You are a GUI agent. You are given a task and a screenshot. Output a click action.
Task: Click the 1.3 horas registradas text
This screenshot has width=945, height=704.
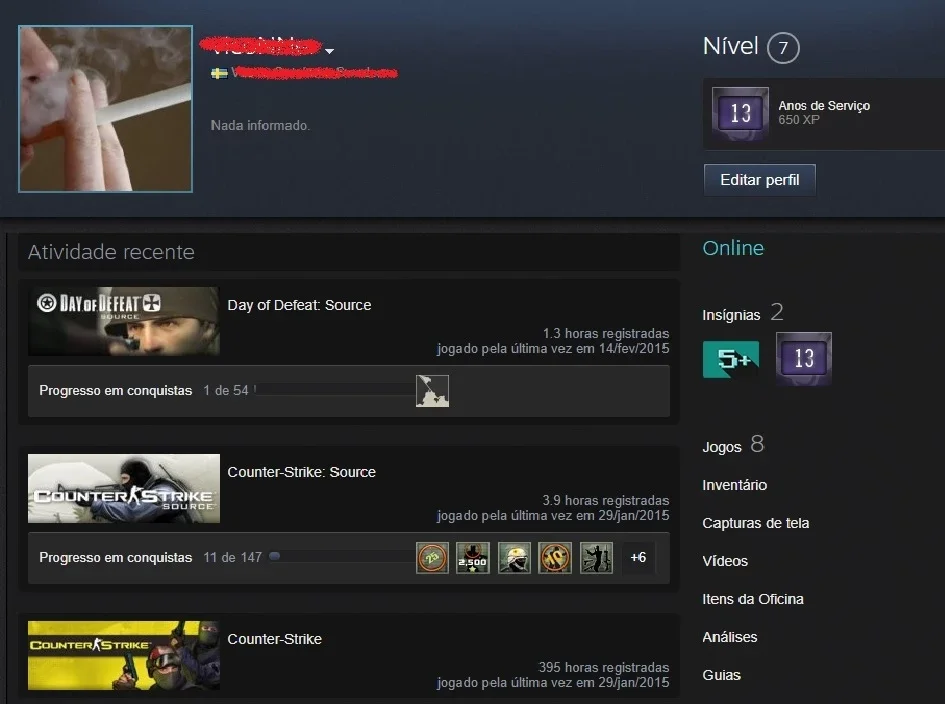click(x=606, y=333)
